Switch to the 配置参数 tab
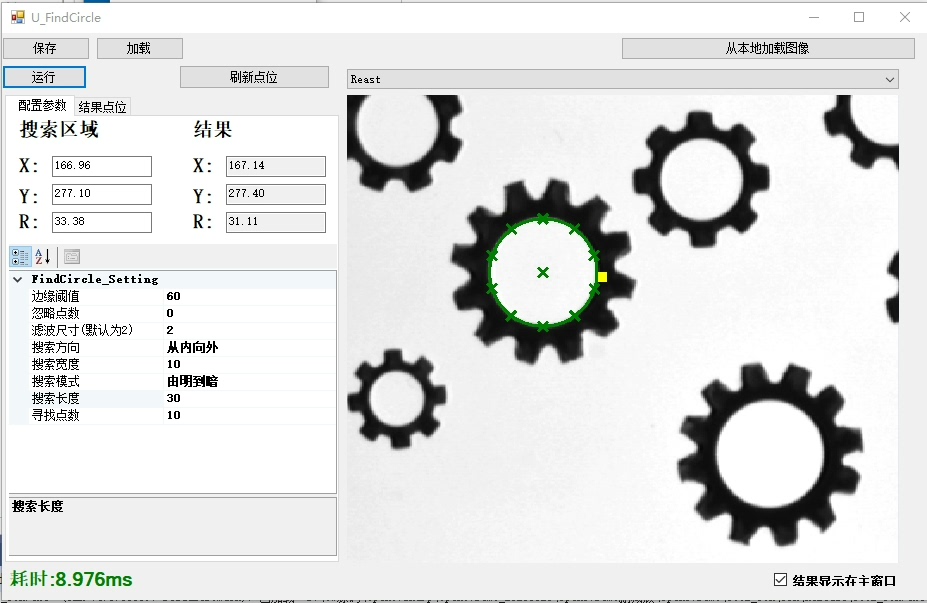Viewport: 927px width, 603px height. coord(41,105)
